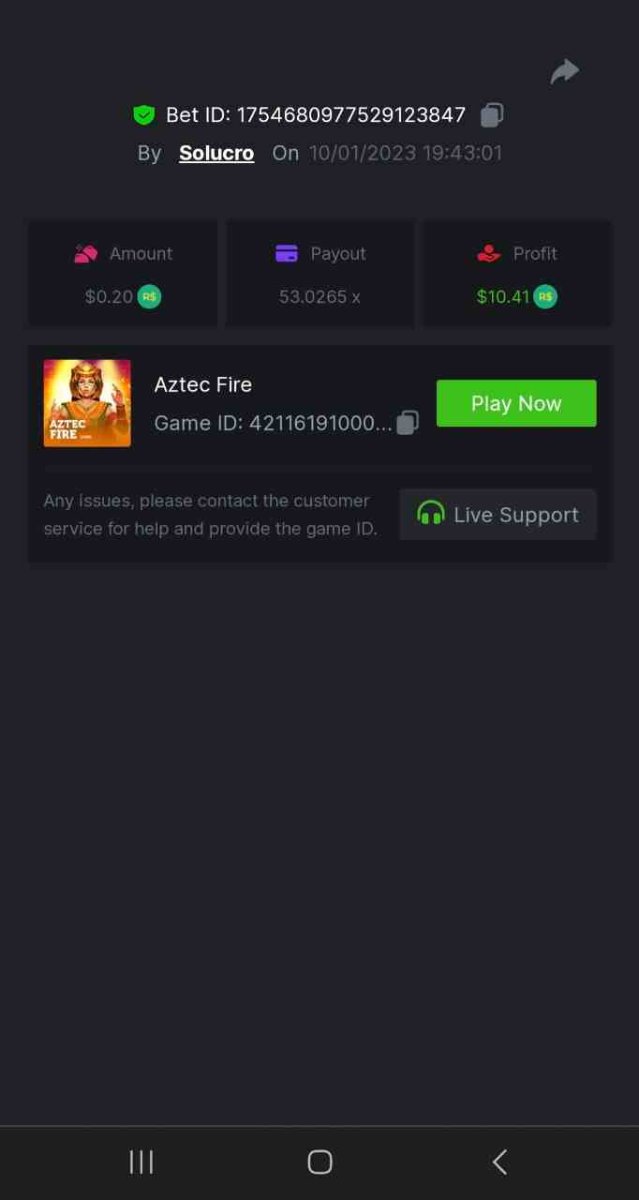The image size is (639, 1200).
Task: Select the Bet ID number text
Action: [x=351, y=115]
